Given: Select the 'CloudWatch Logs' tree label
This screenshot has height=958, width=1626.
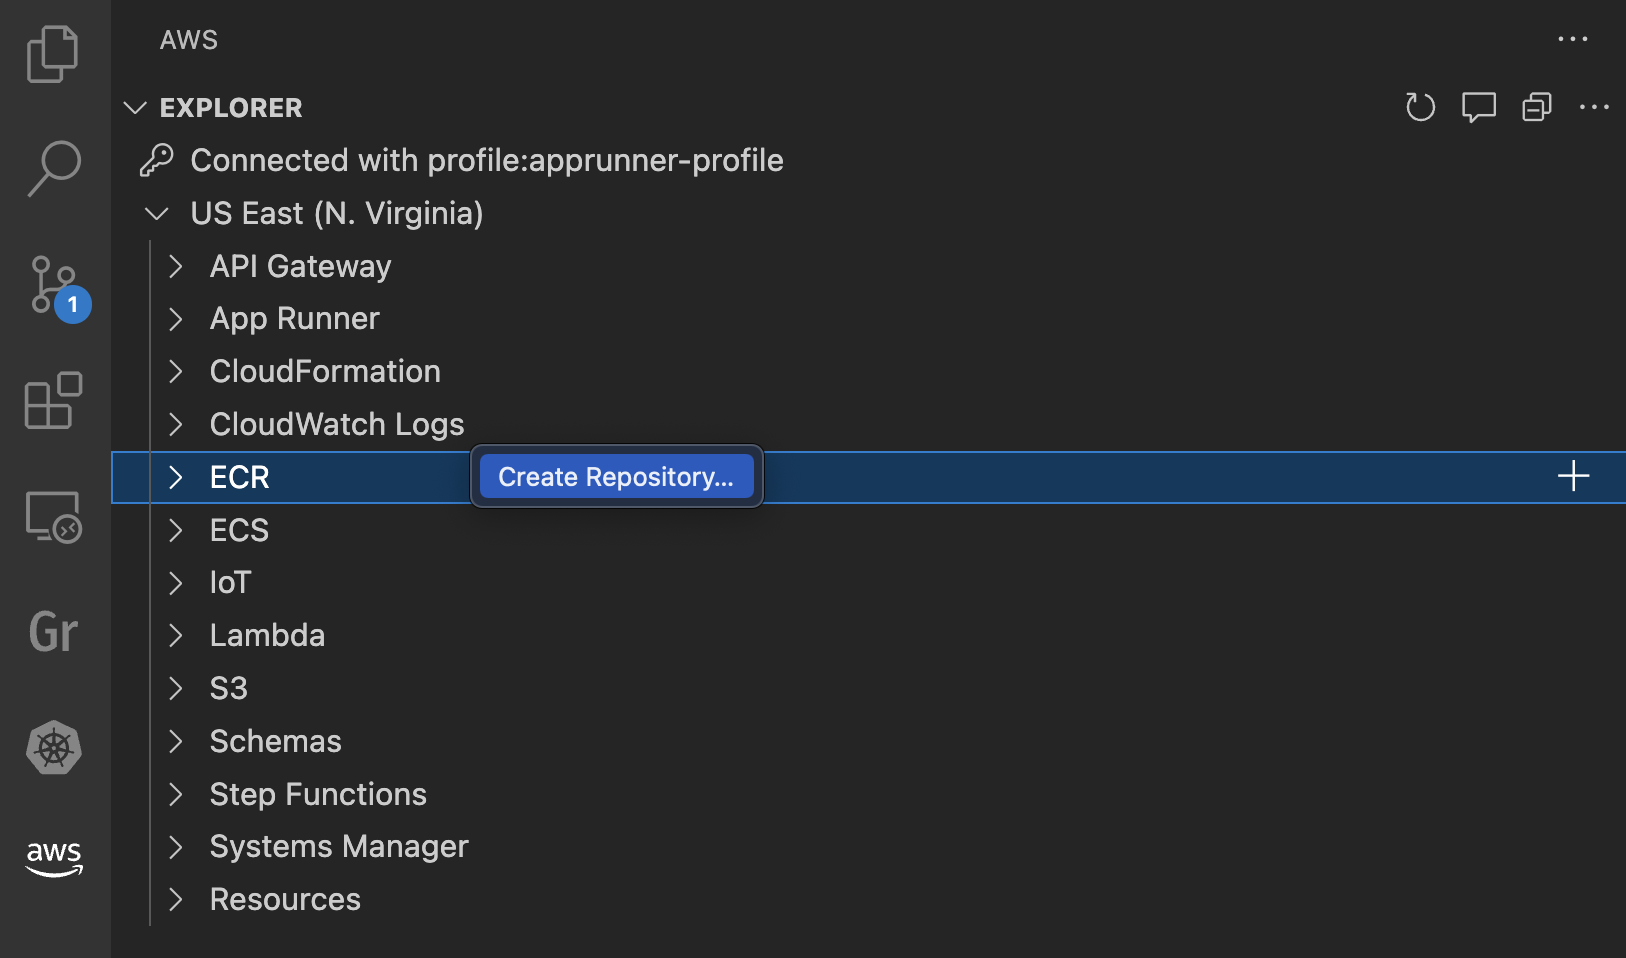Looking at the screenshot, I should [x=337, y=424].
